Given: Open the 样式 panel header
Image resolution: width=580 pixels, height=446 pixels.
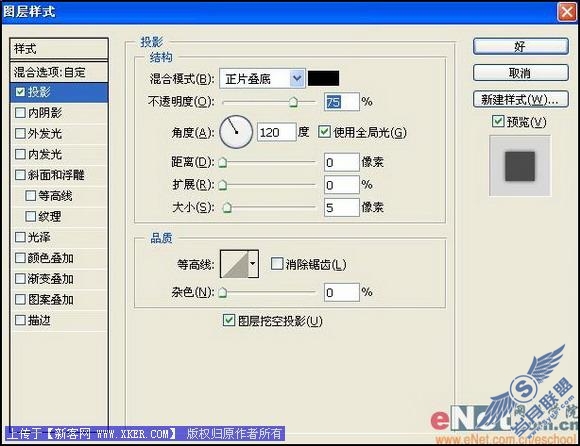Looking at the screenshot, I should point(59,49).
